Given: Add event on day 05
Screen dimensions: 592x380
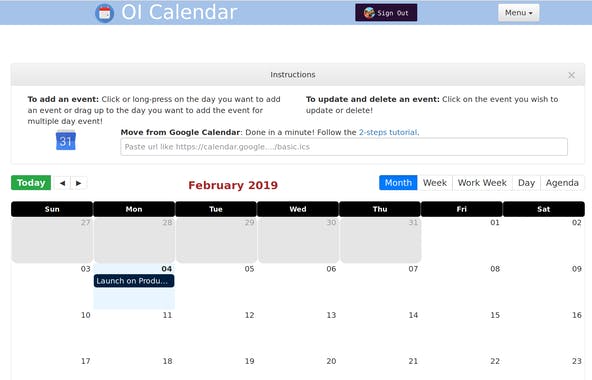Looking at the screenshot, I should click(x=216, y=286).
